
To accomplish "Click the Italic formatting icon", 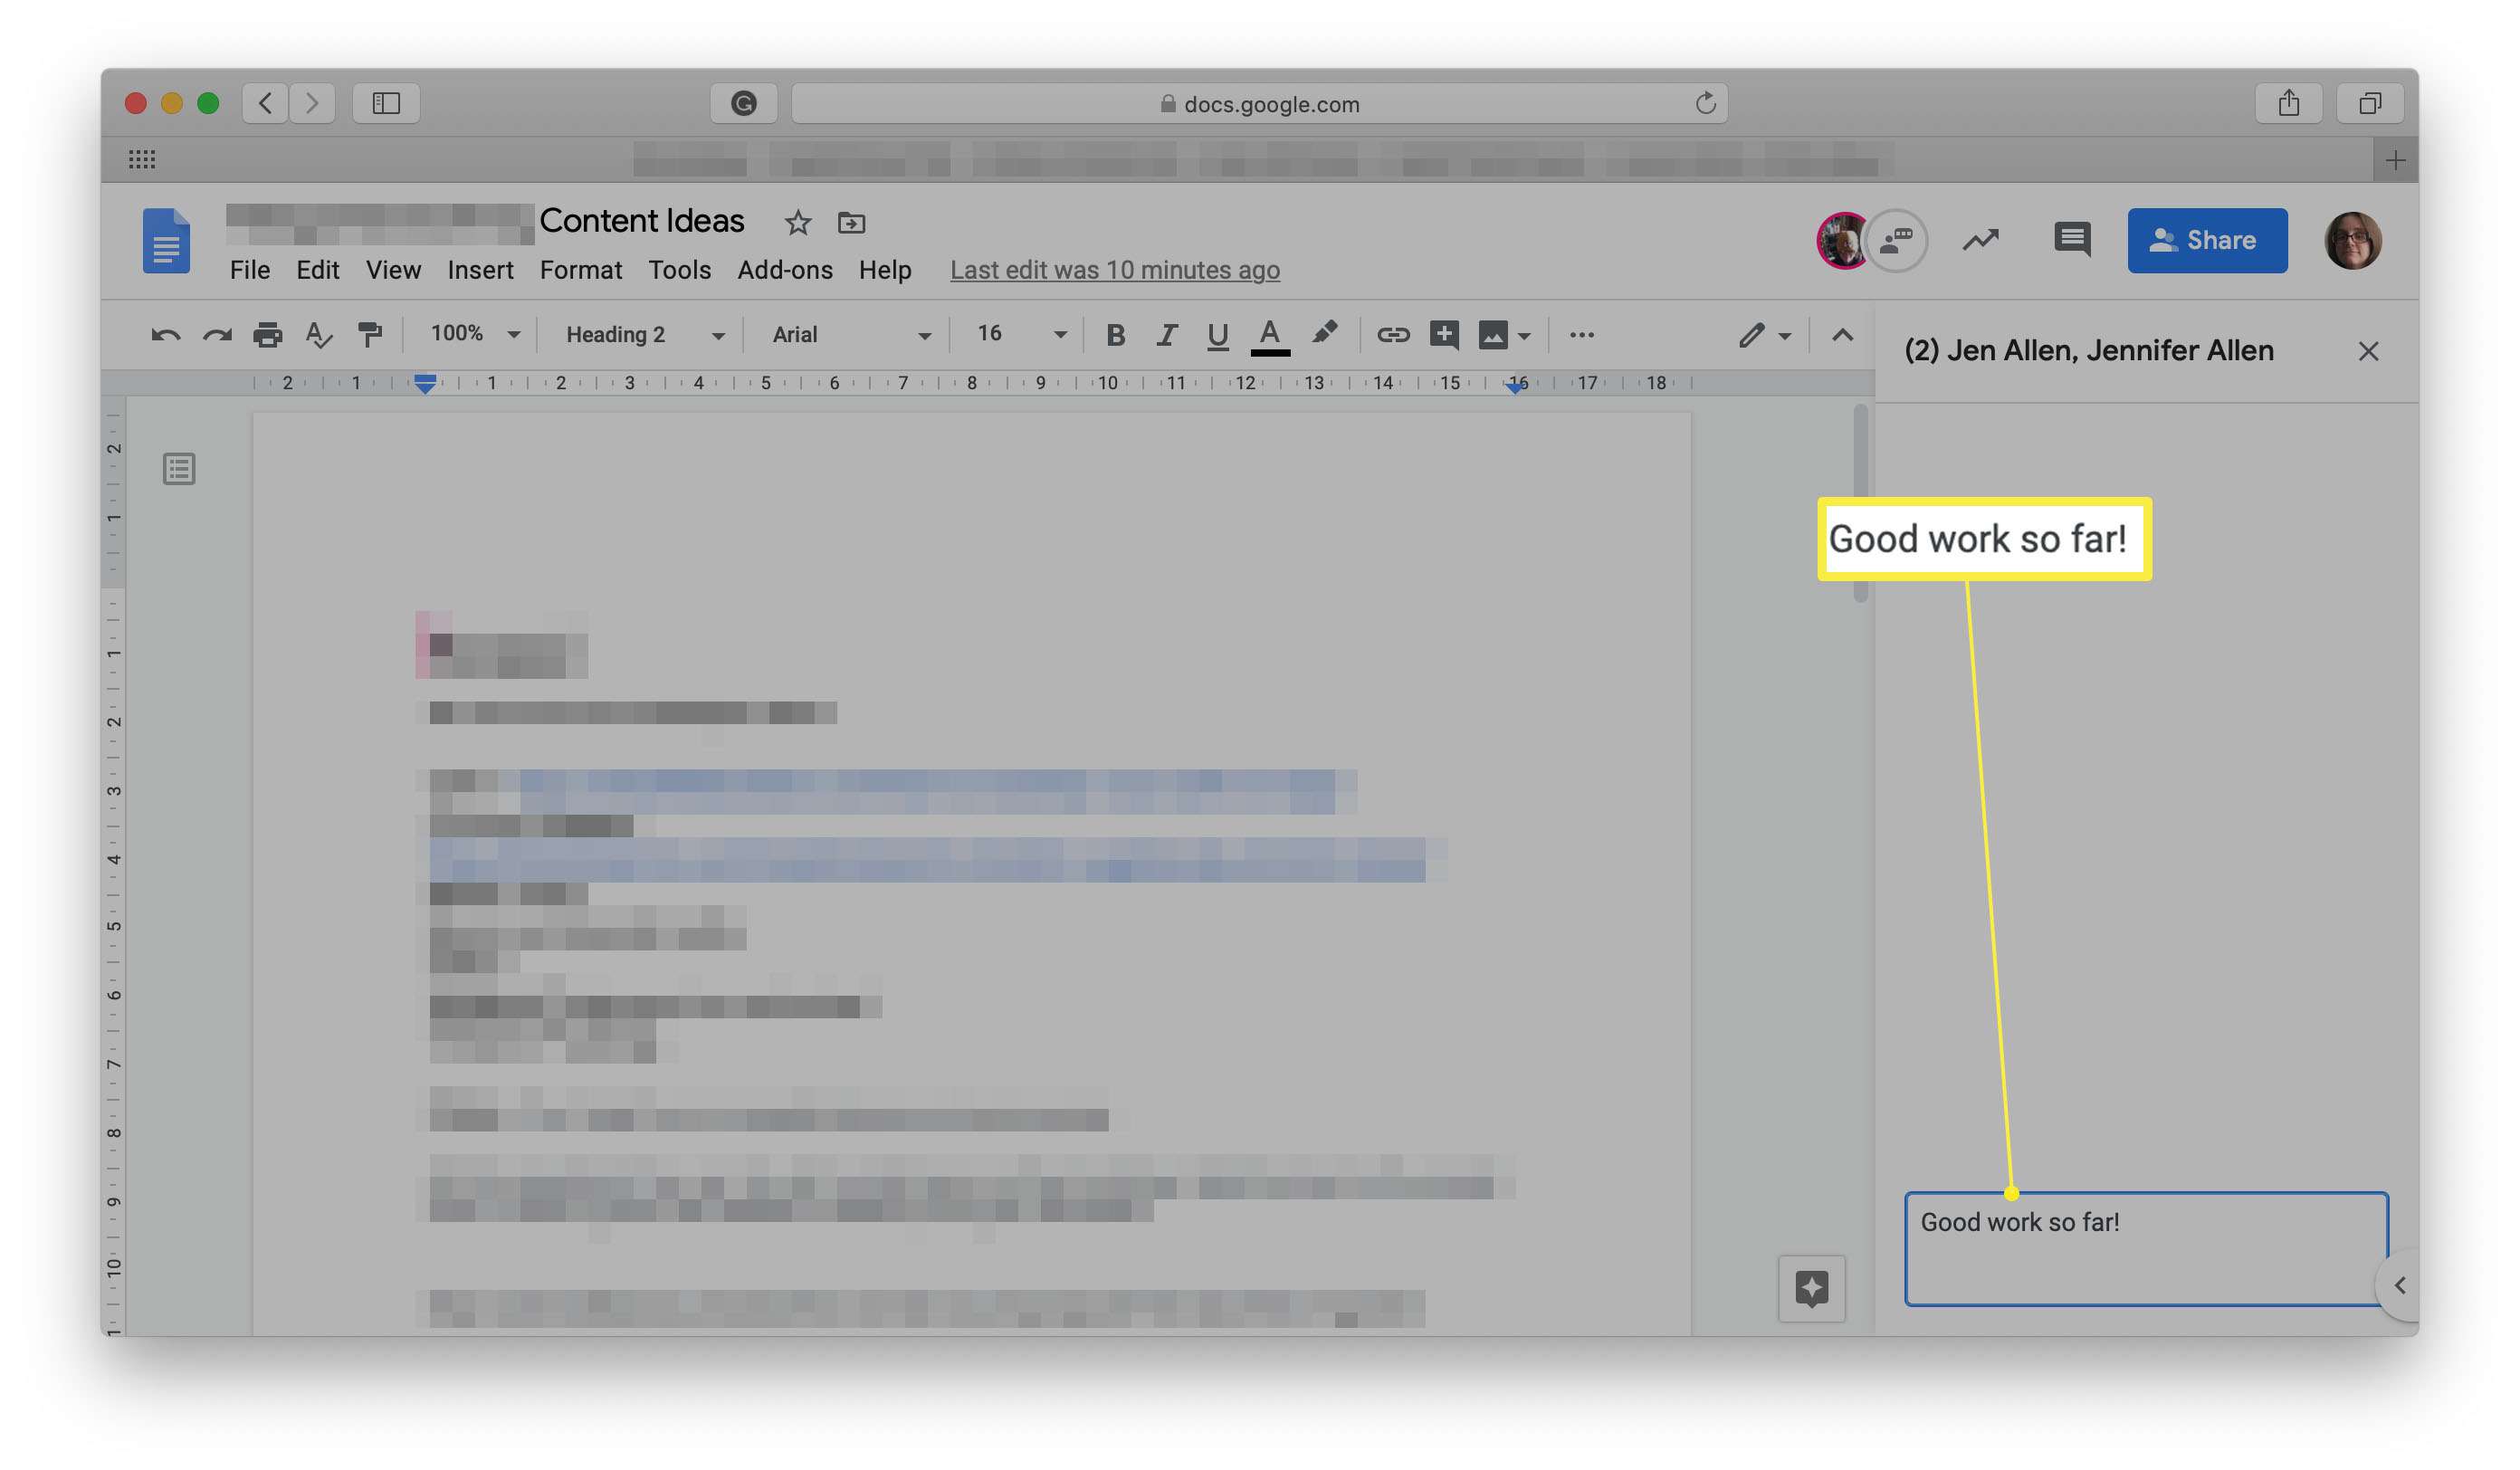I will point(1162,334).
